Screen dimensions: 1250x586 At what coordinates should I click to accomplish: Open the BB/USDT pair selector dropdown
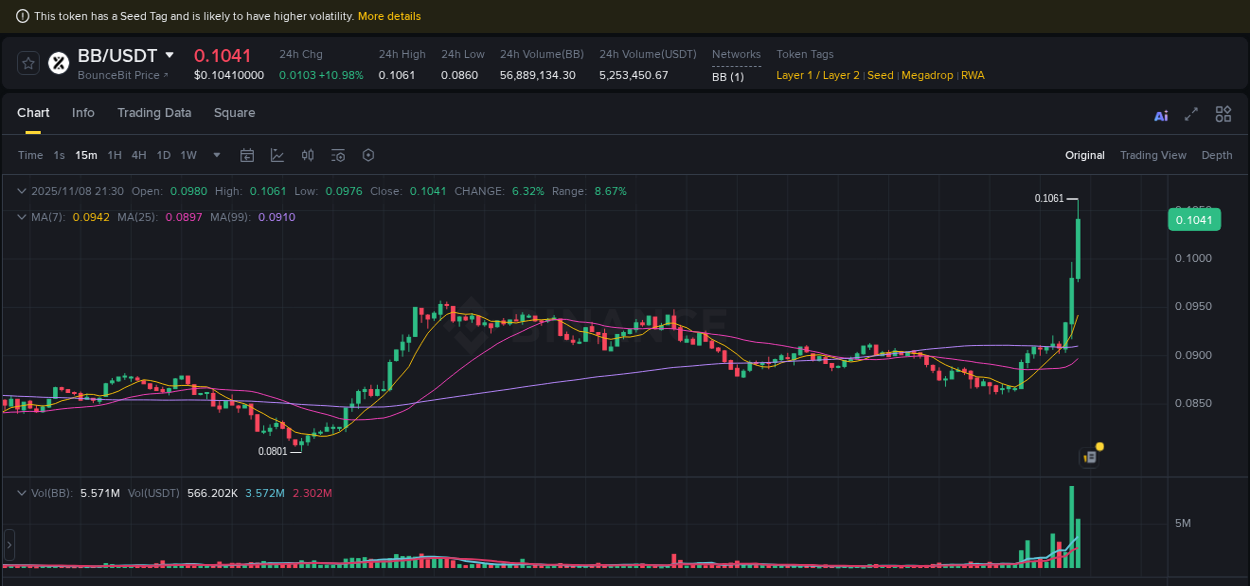168,55
